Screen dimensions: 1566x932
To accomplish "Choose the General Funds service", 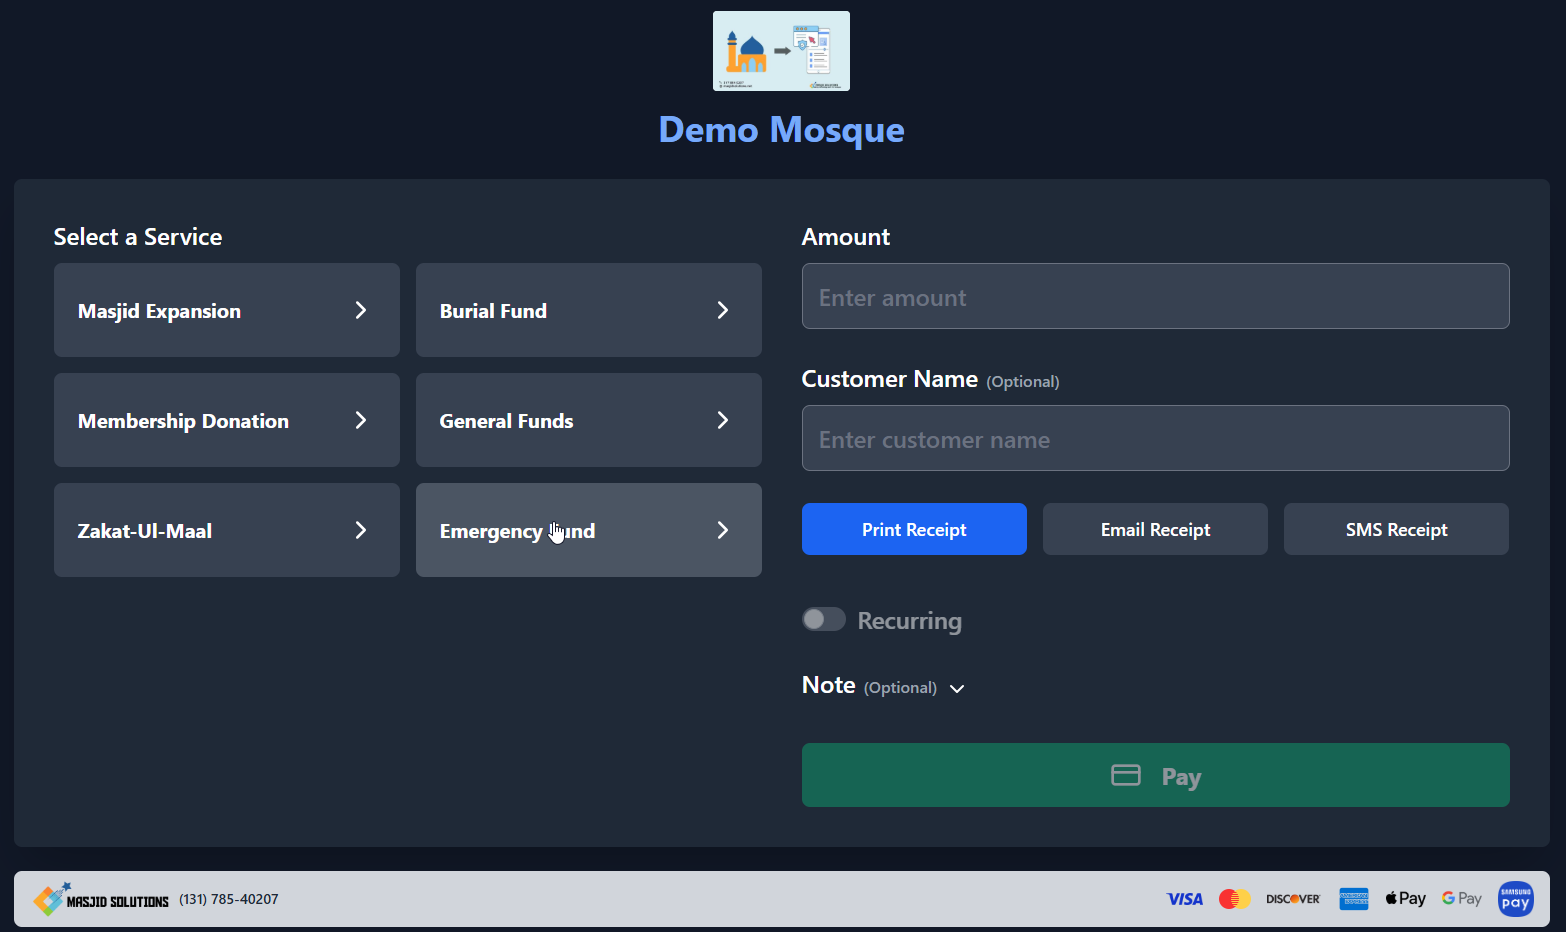I will 589,420.
